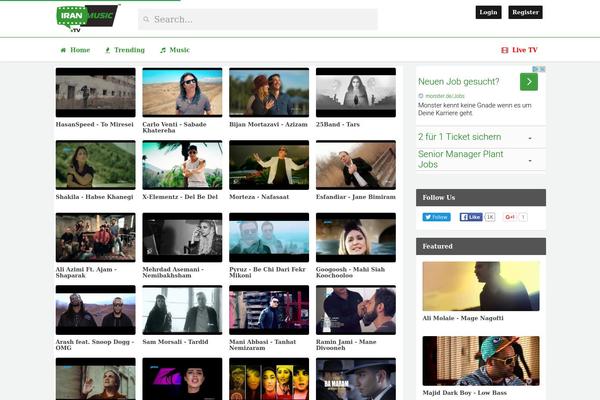The image size is (600, 400).
Task: Open Googoosh - Mahi Siah Koochooloo thumbnail
Action: (x=356, y=238)
